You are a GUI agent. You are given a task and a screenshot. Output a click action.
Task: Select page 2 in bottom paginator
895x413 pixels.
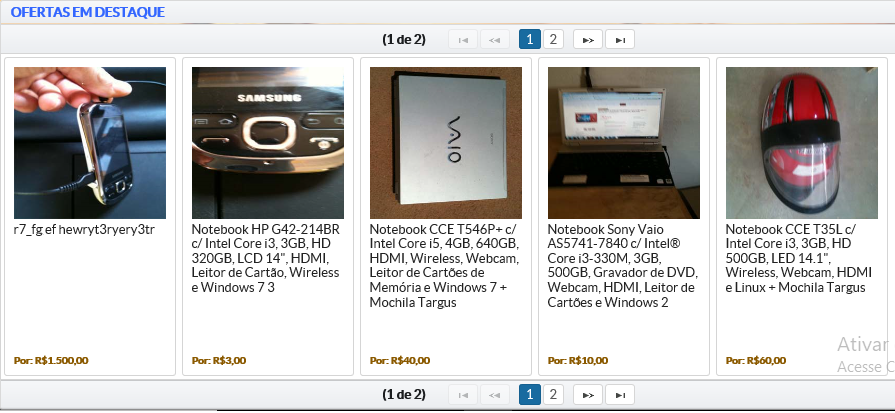pos(553,394)
